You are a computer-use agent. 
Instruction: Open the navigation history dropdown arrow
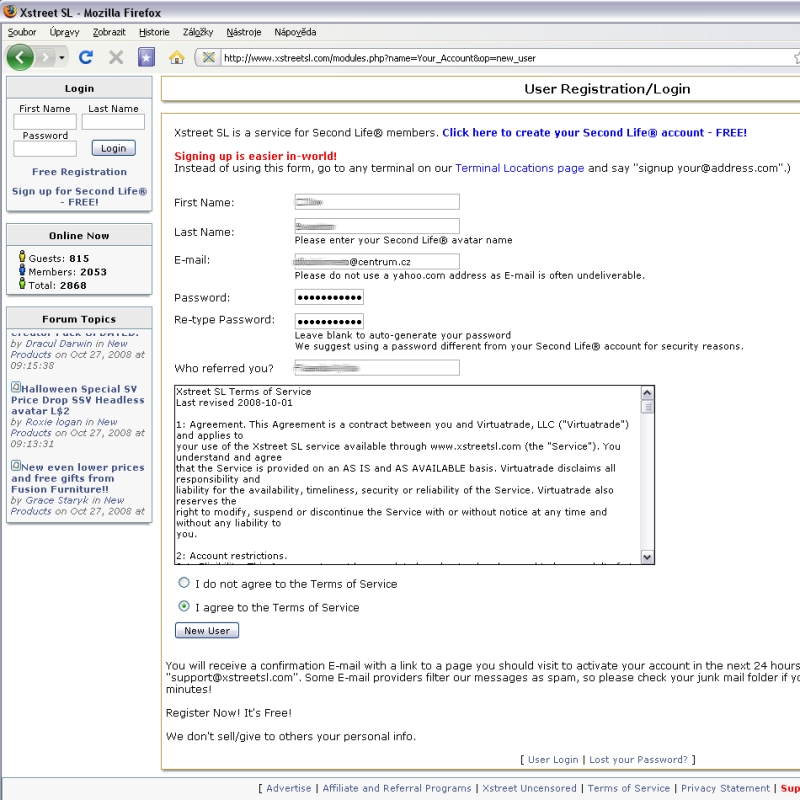tap(62, 57)
